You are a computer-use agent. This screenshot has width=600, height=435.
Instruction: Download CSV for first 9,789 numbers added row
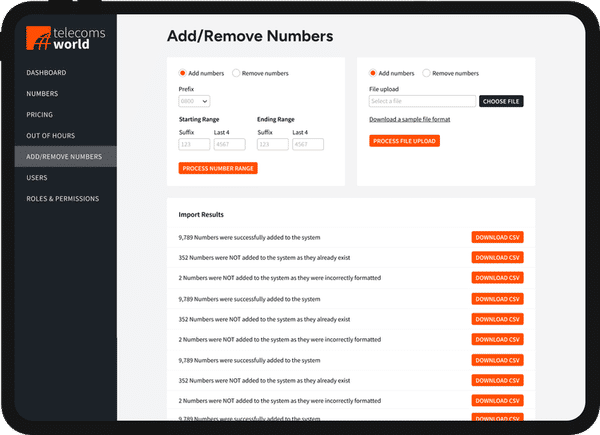tap(497, 237)
